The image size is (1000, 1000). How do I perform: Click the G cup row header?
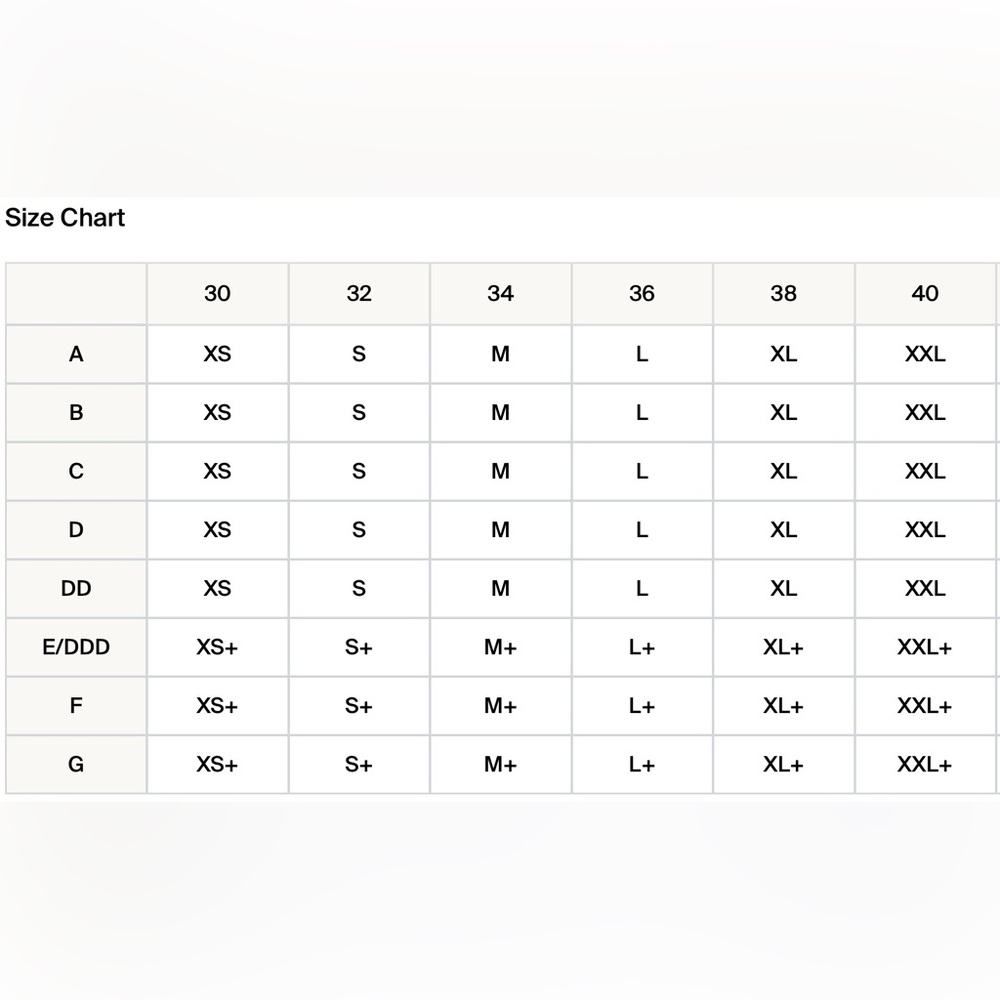(x=76, y=765)
